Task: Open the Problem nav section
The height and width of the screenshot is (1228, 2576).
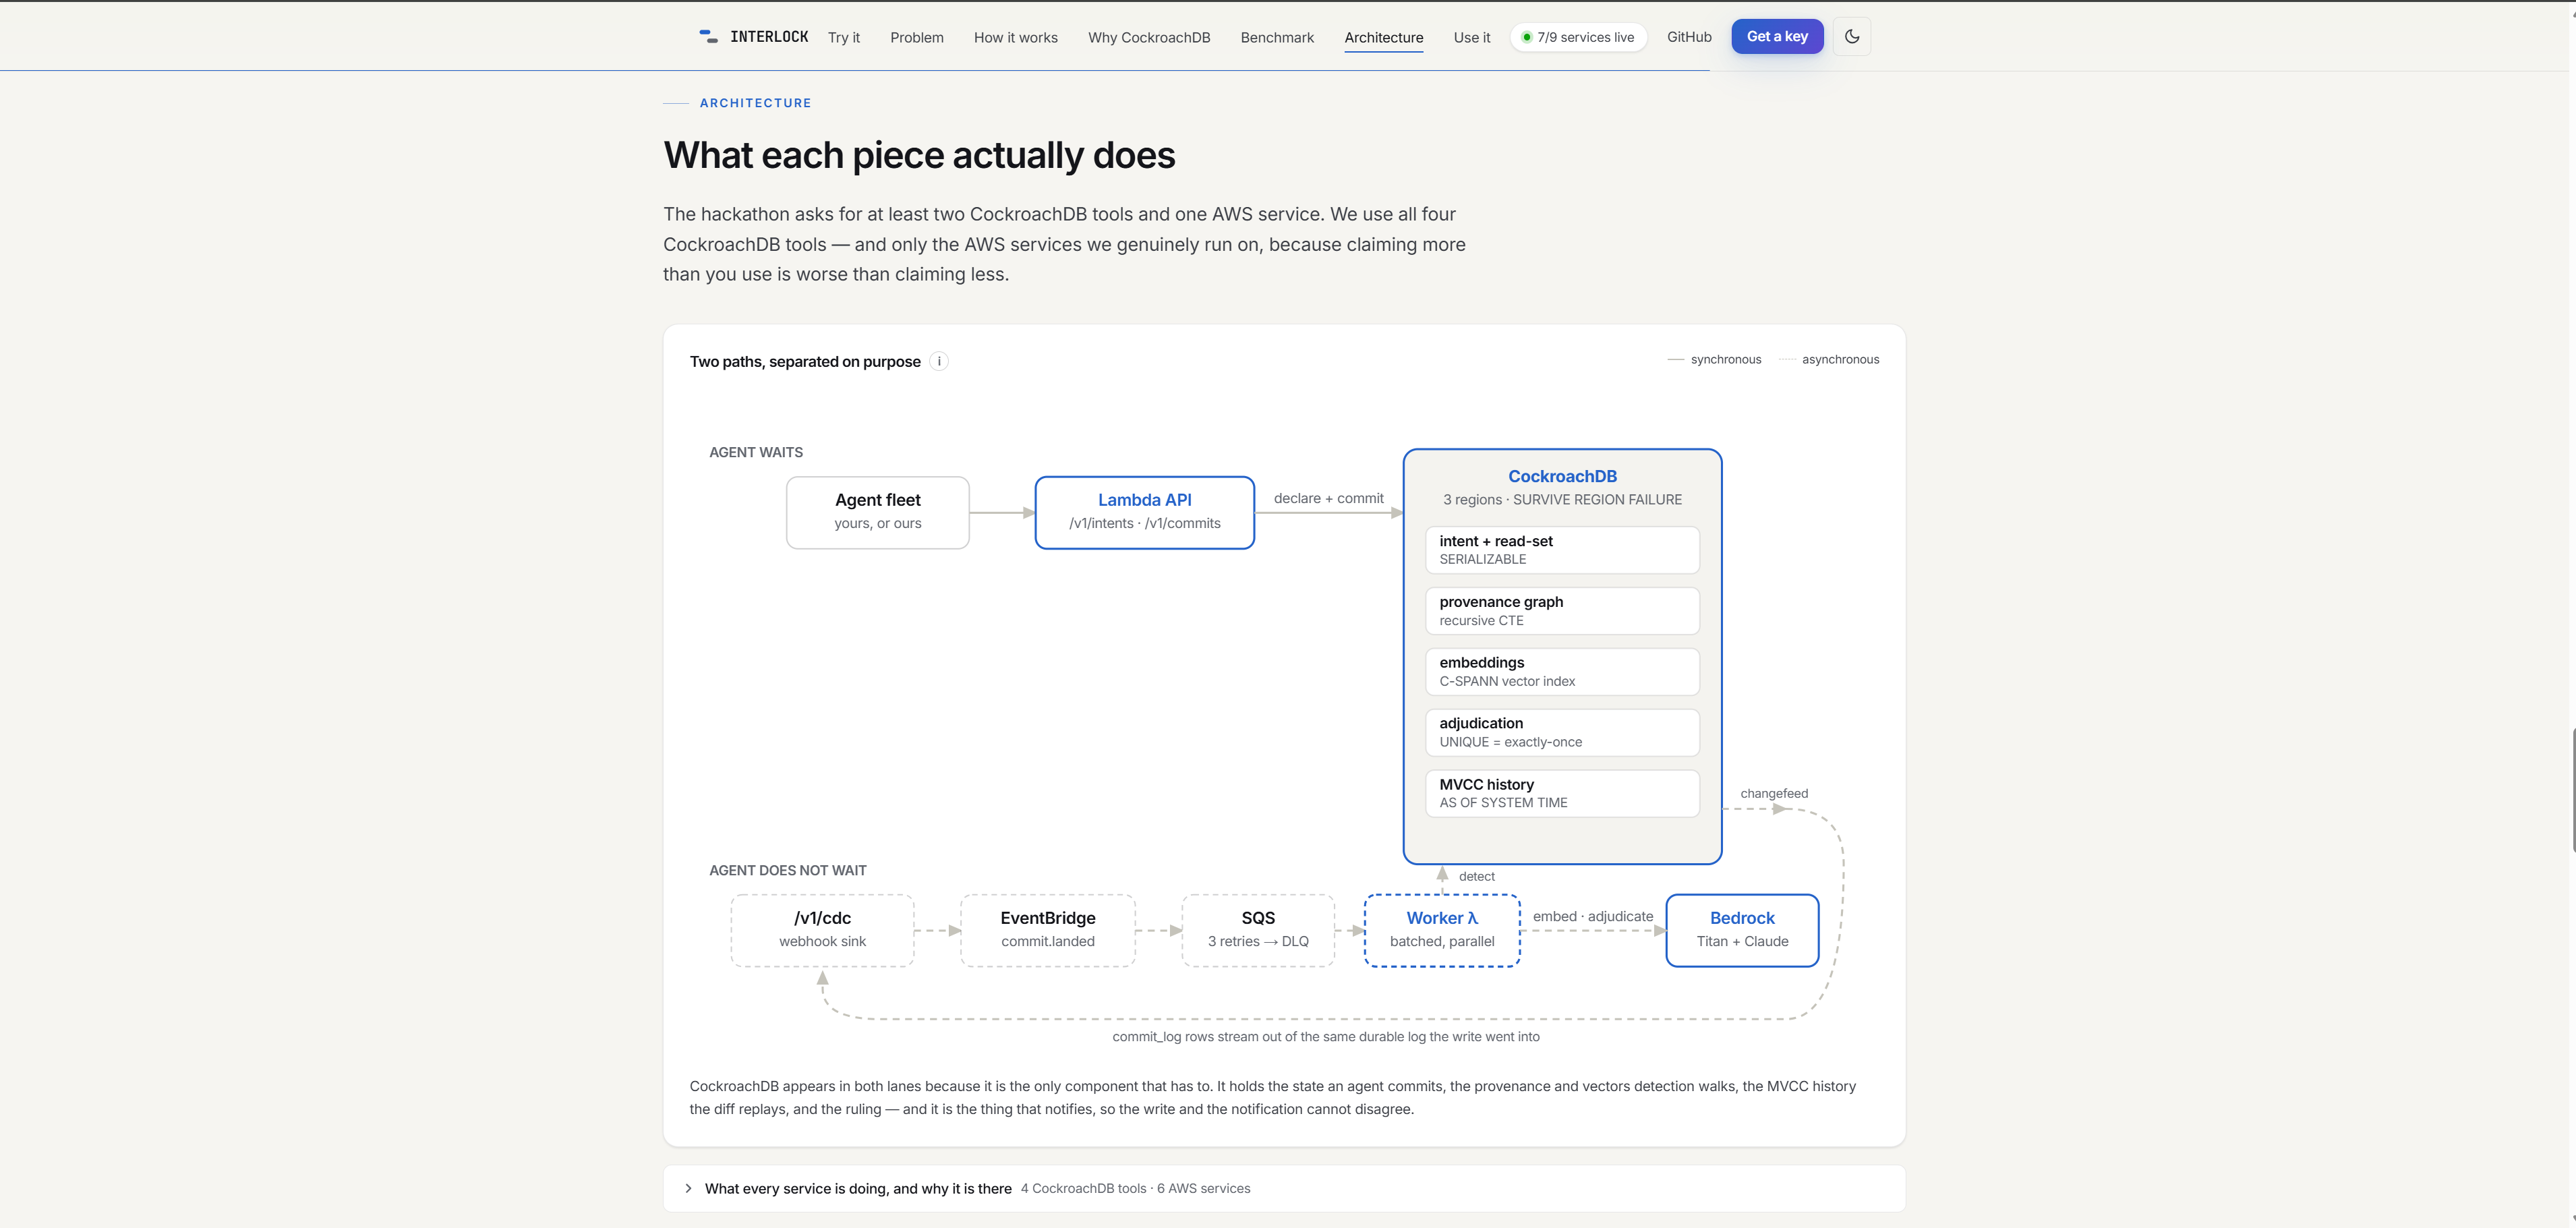Action: point(917,37)
